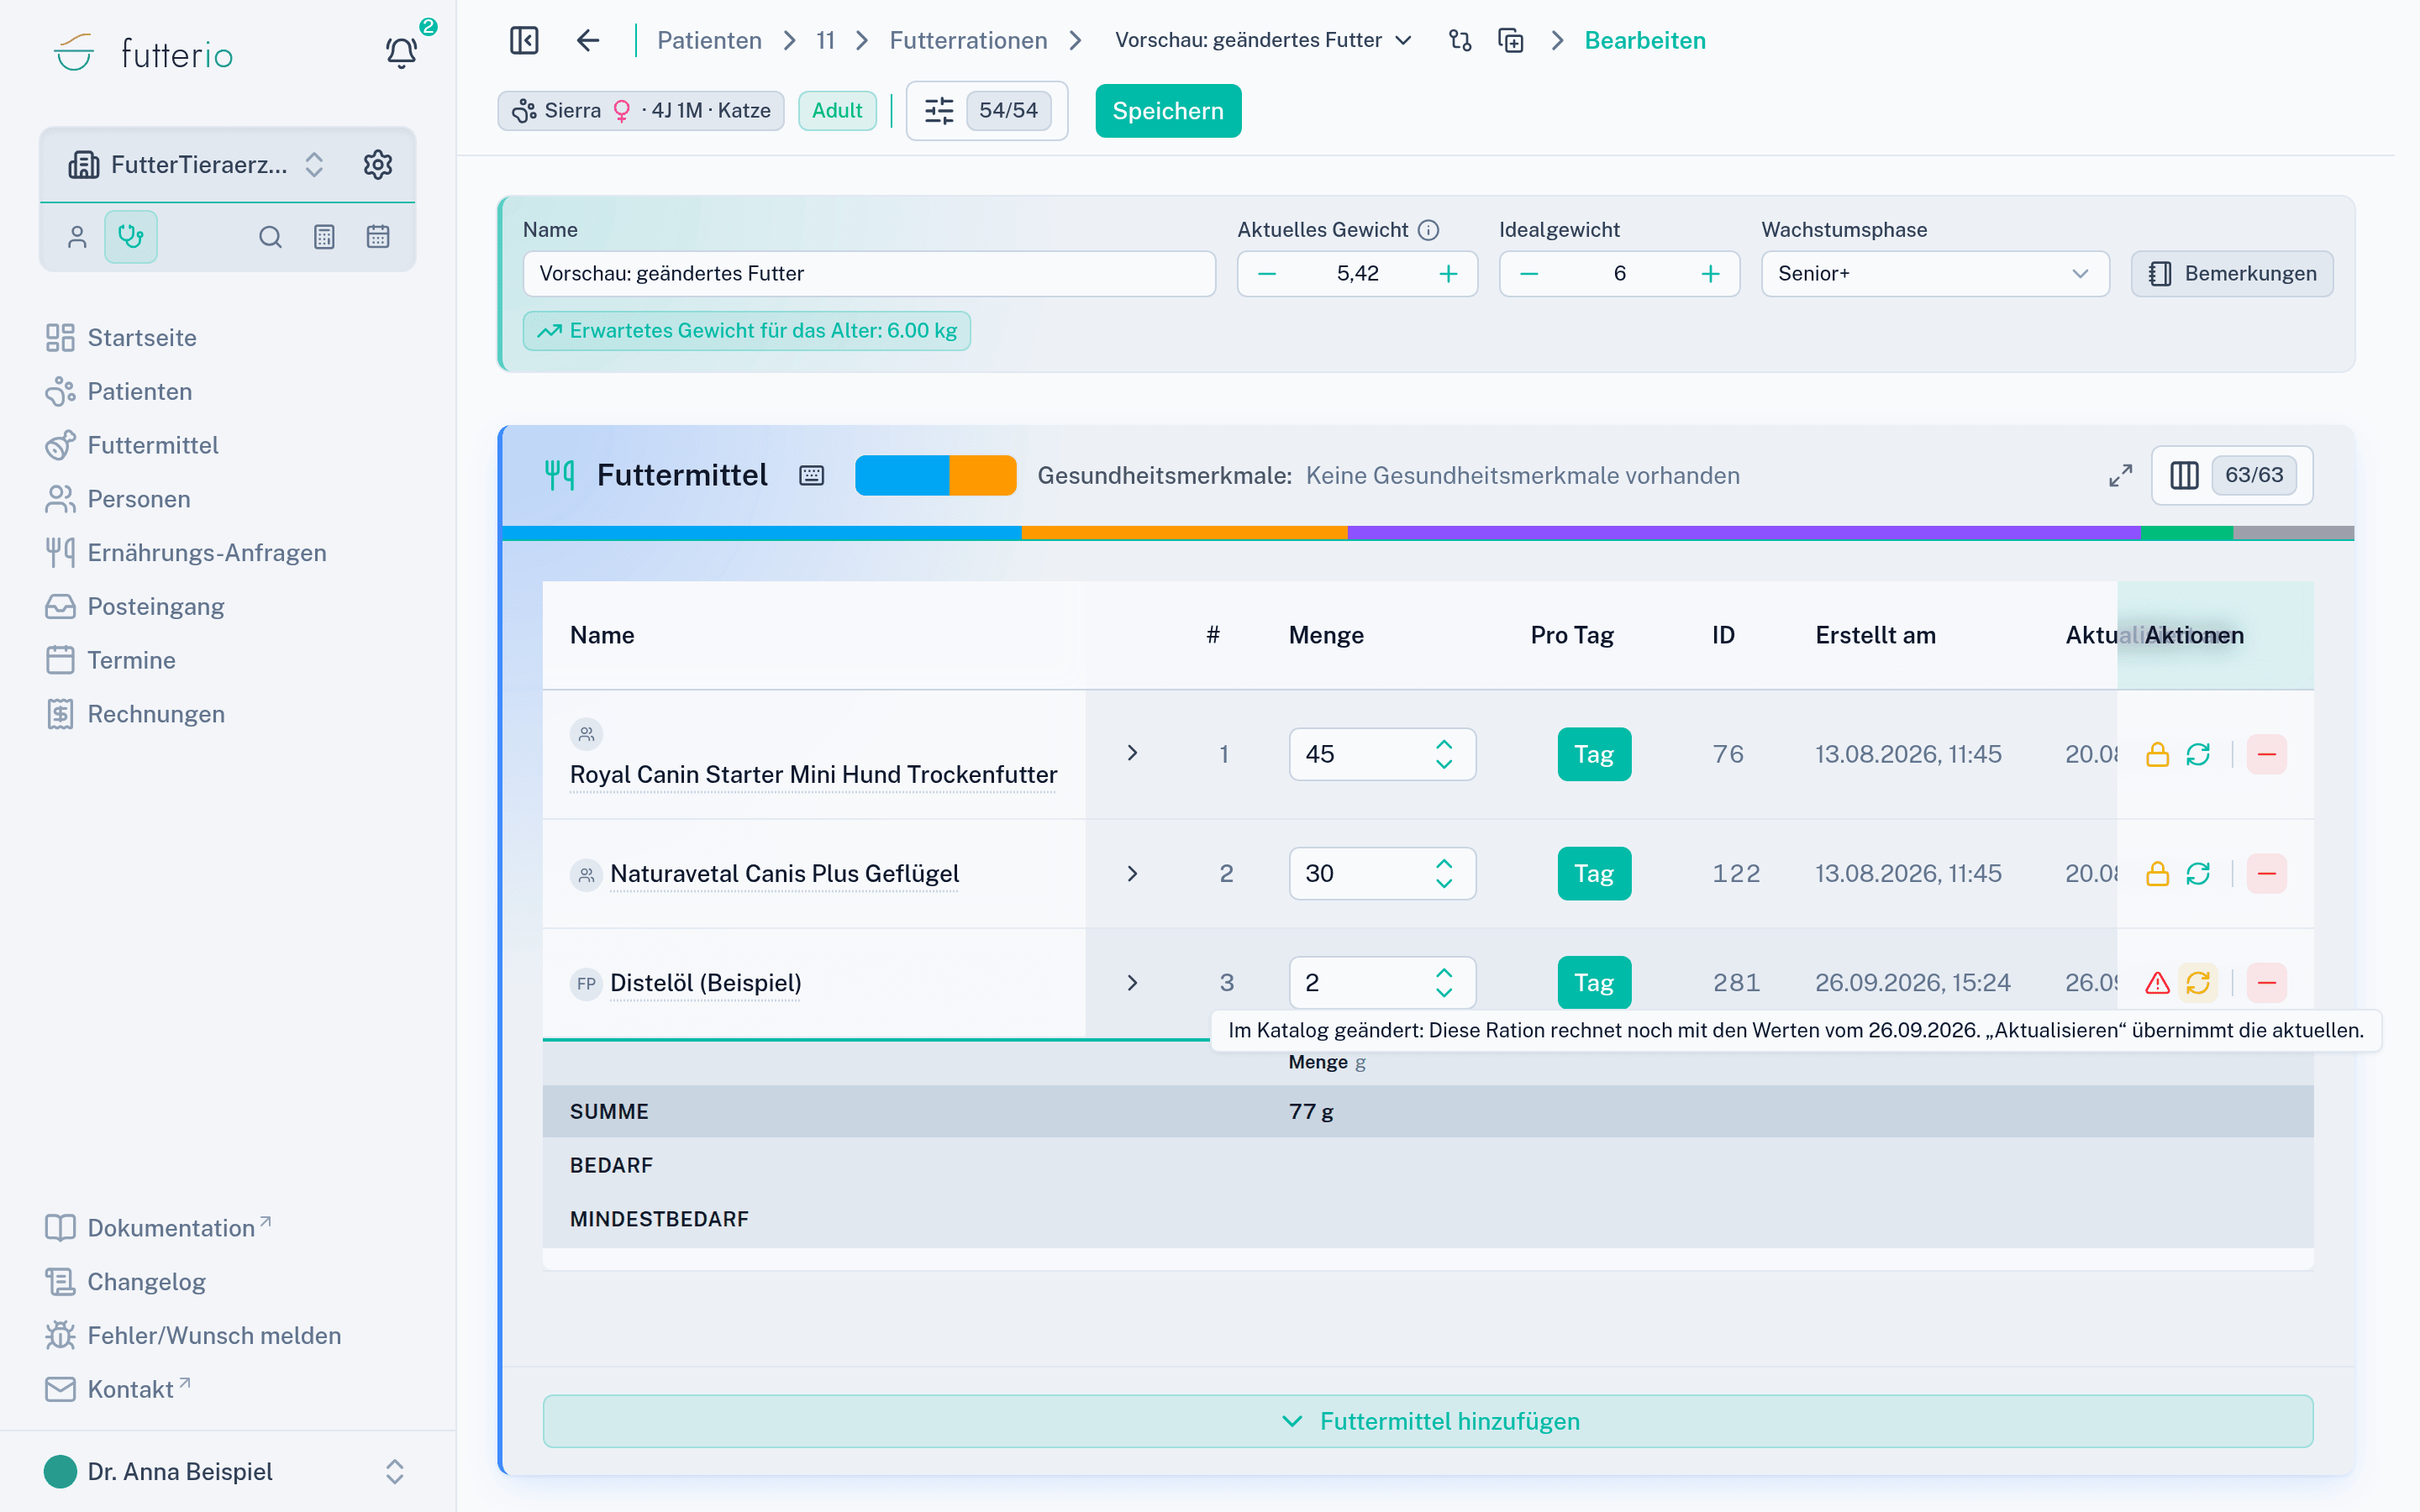Screen dimensions: 2420x1512
Task: Refresh the Royal Canin Starter row
Action: tap(2197, 754)
